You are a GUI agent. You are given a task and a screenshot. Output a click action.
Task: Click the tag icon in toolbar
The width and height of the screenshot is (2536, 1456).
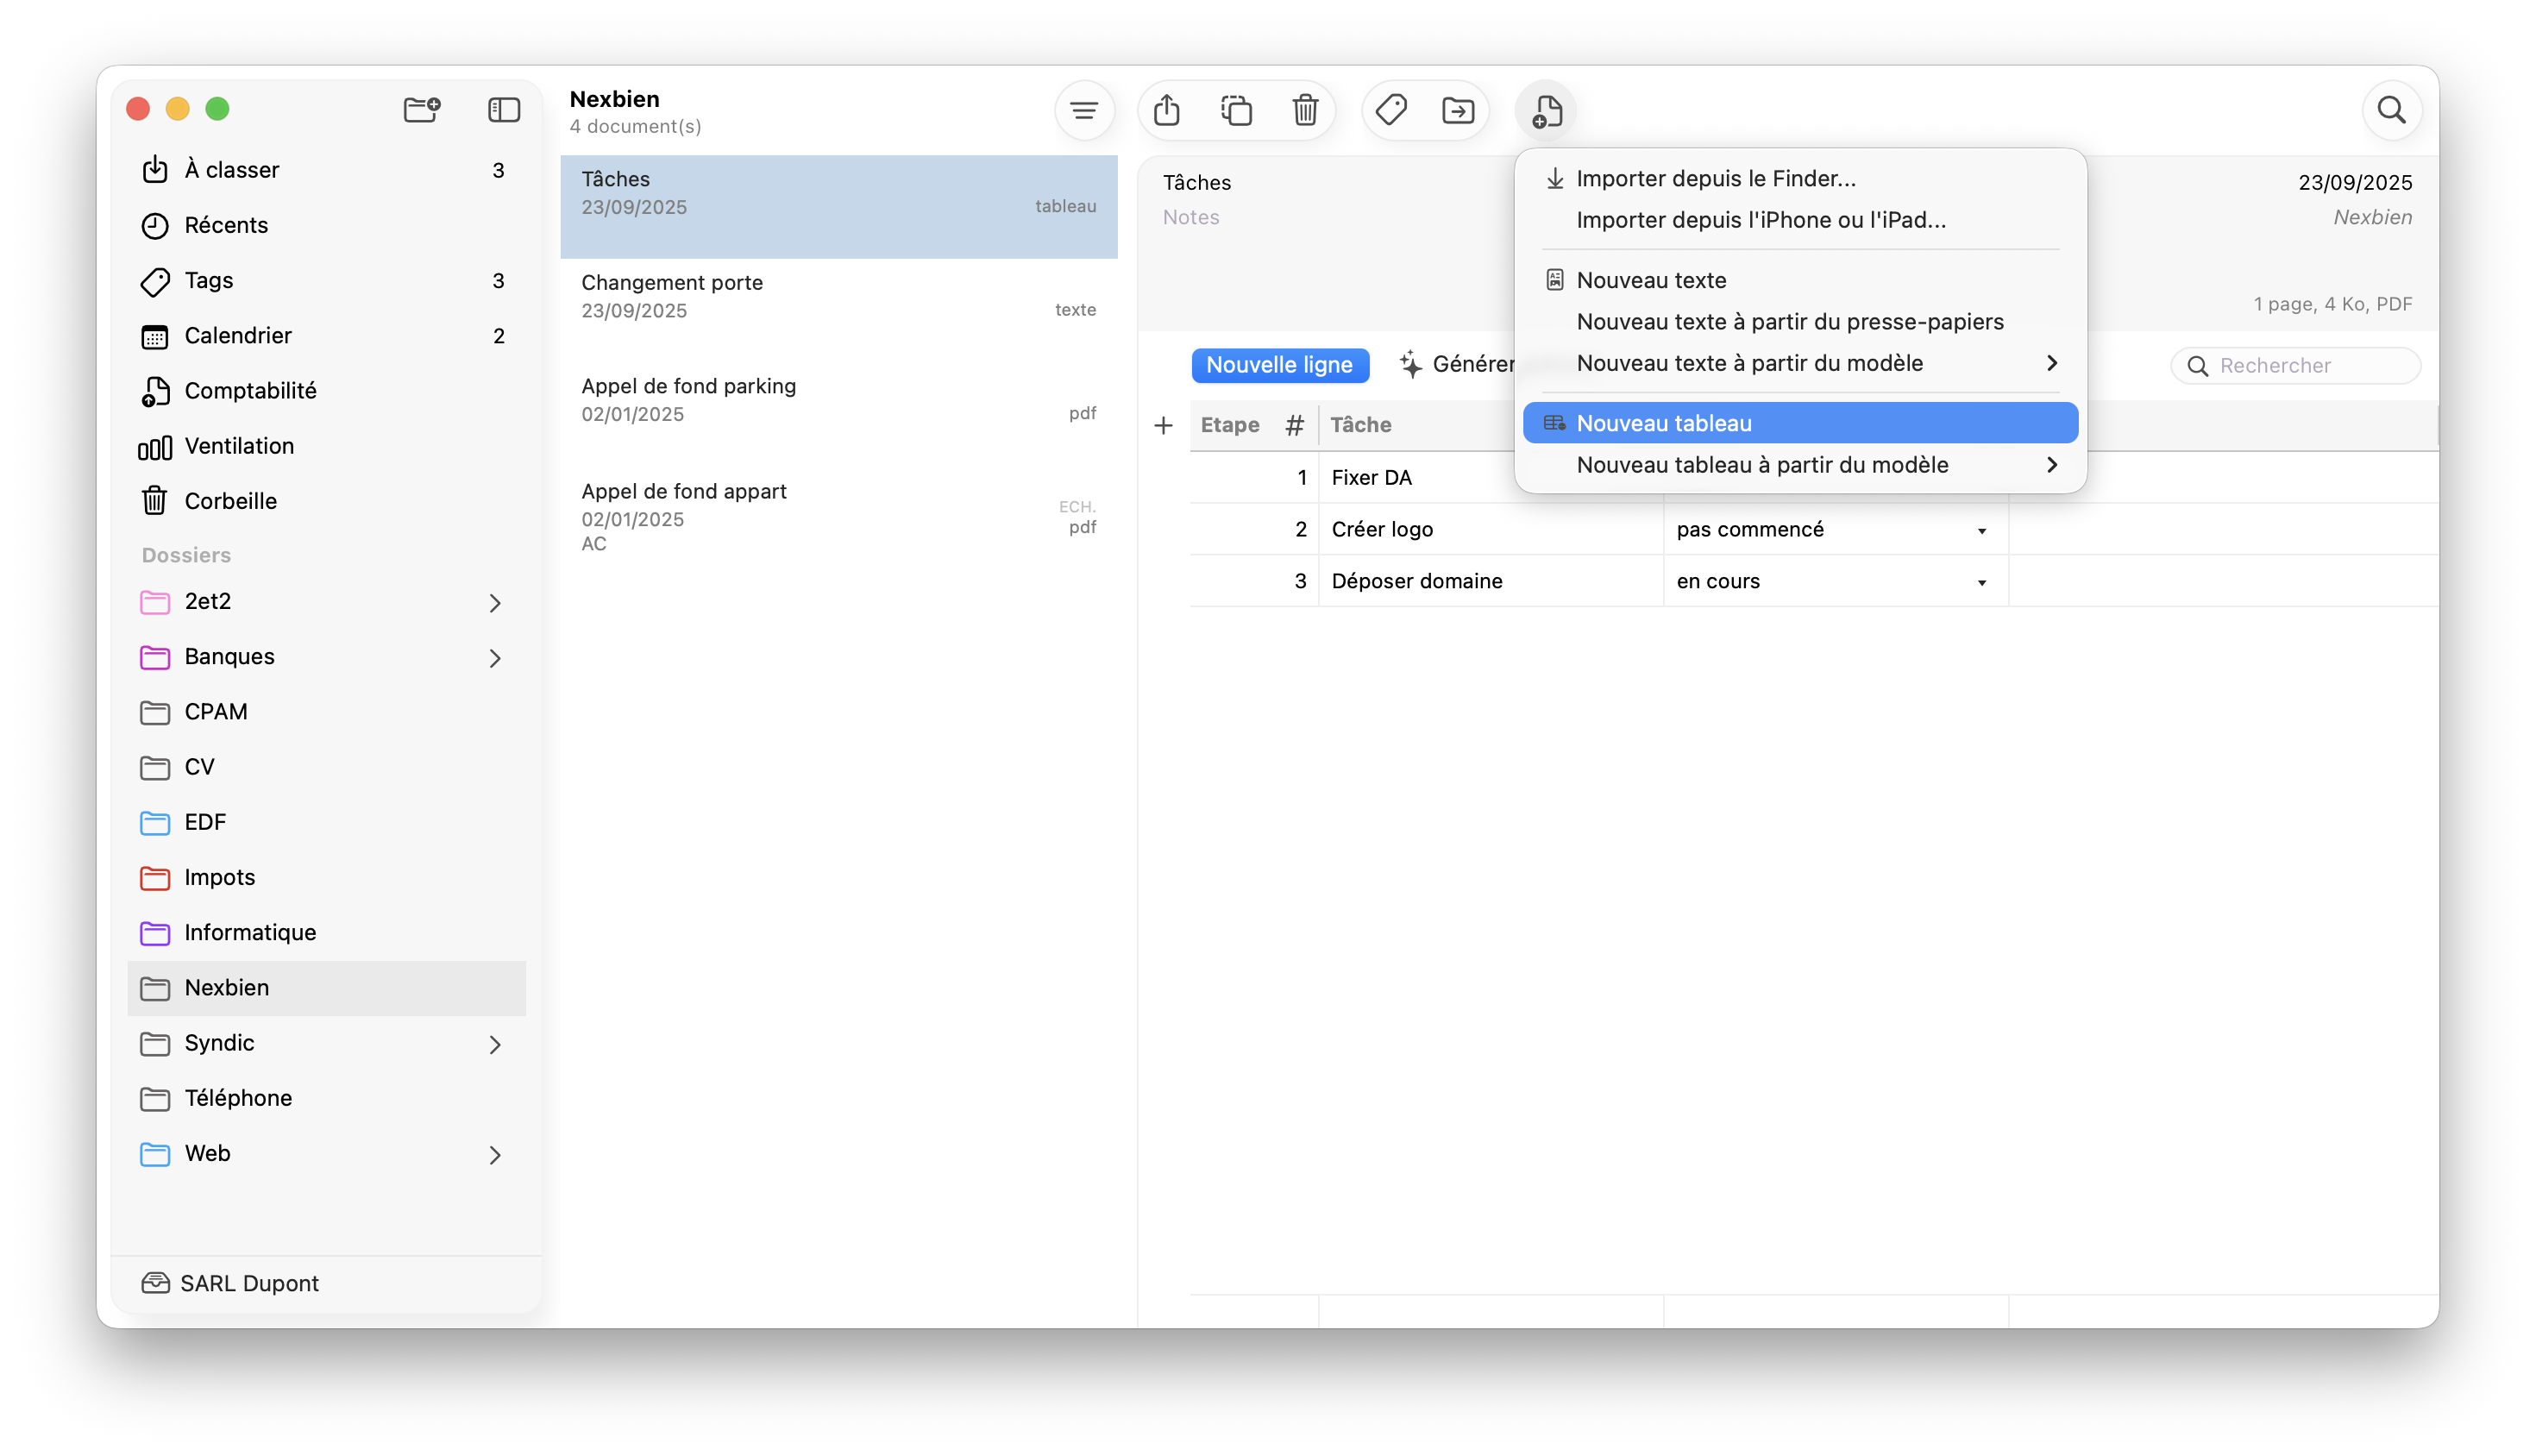click(1391, 110)
